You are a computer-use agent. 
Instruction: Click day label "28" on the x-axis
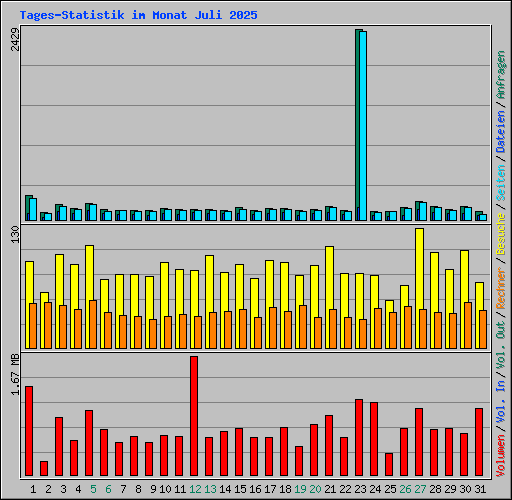pyautogui.click(x=435, y=489)
